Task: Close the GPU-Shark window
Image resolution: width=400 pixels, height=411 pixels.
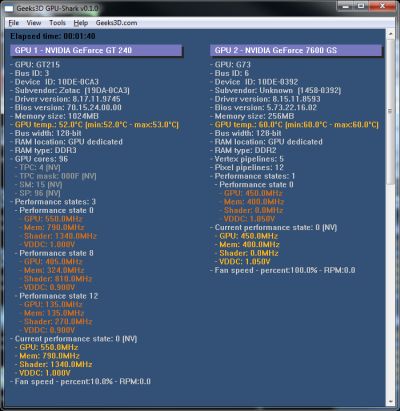Action: pos(383,6)
